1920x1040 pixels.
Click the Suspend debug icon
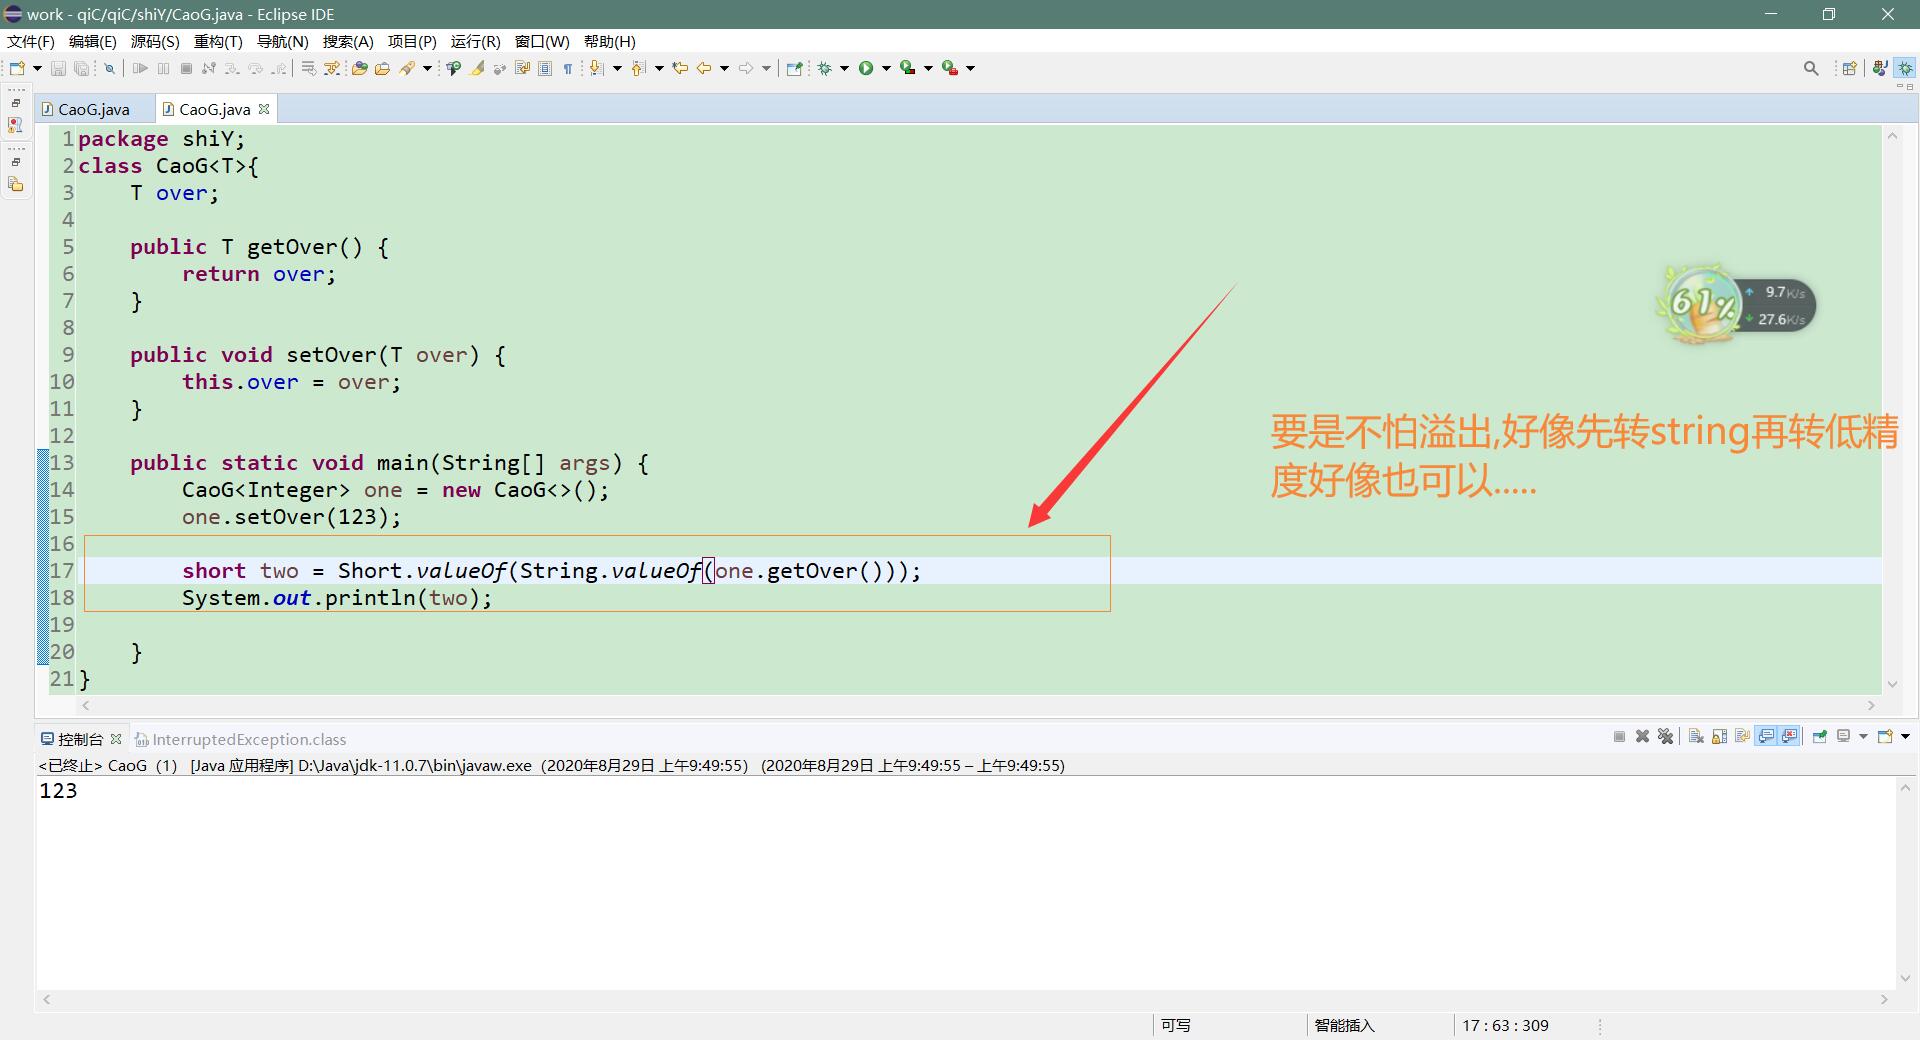point(163,68)
